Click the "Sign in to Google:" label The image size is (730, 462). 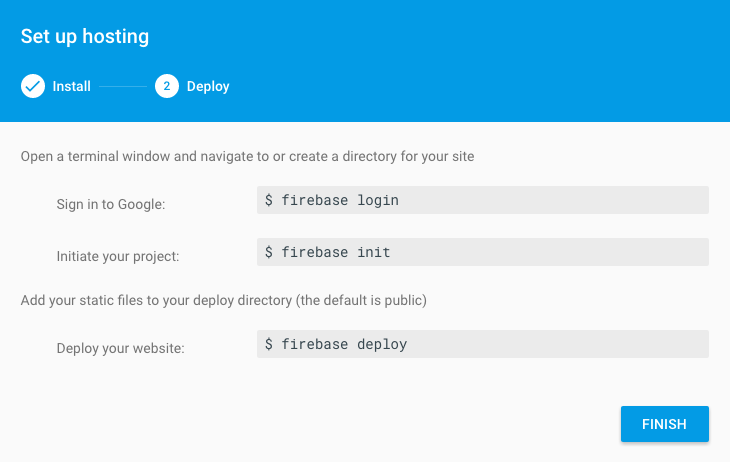pos(111,204)
